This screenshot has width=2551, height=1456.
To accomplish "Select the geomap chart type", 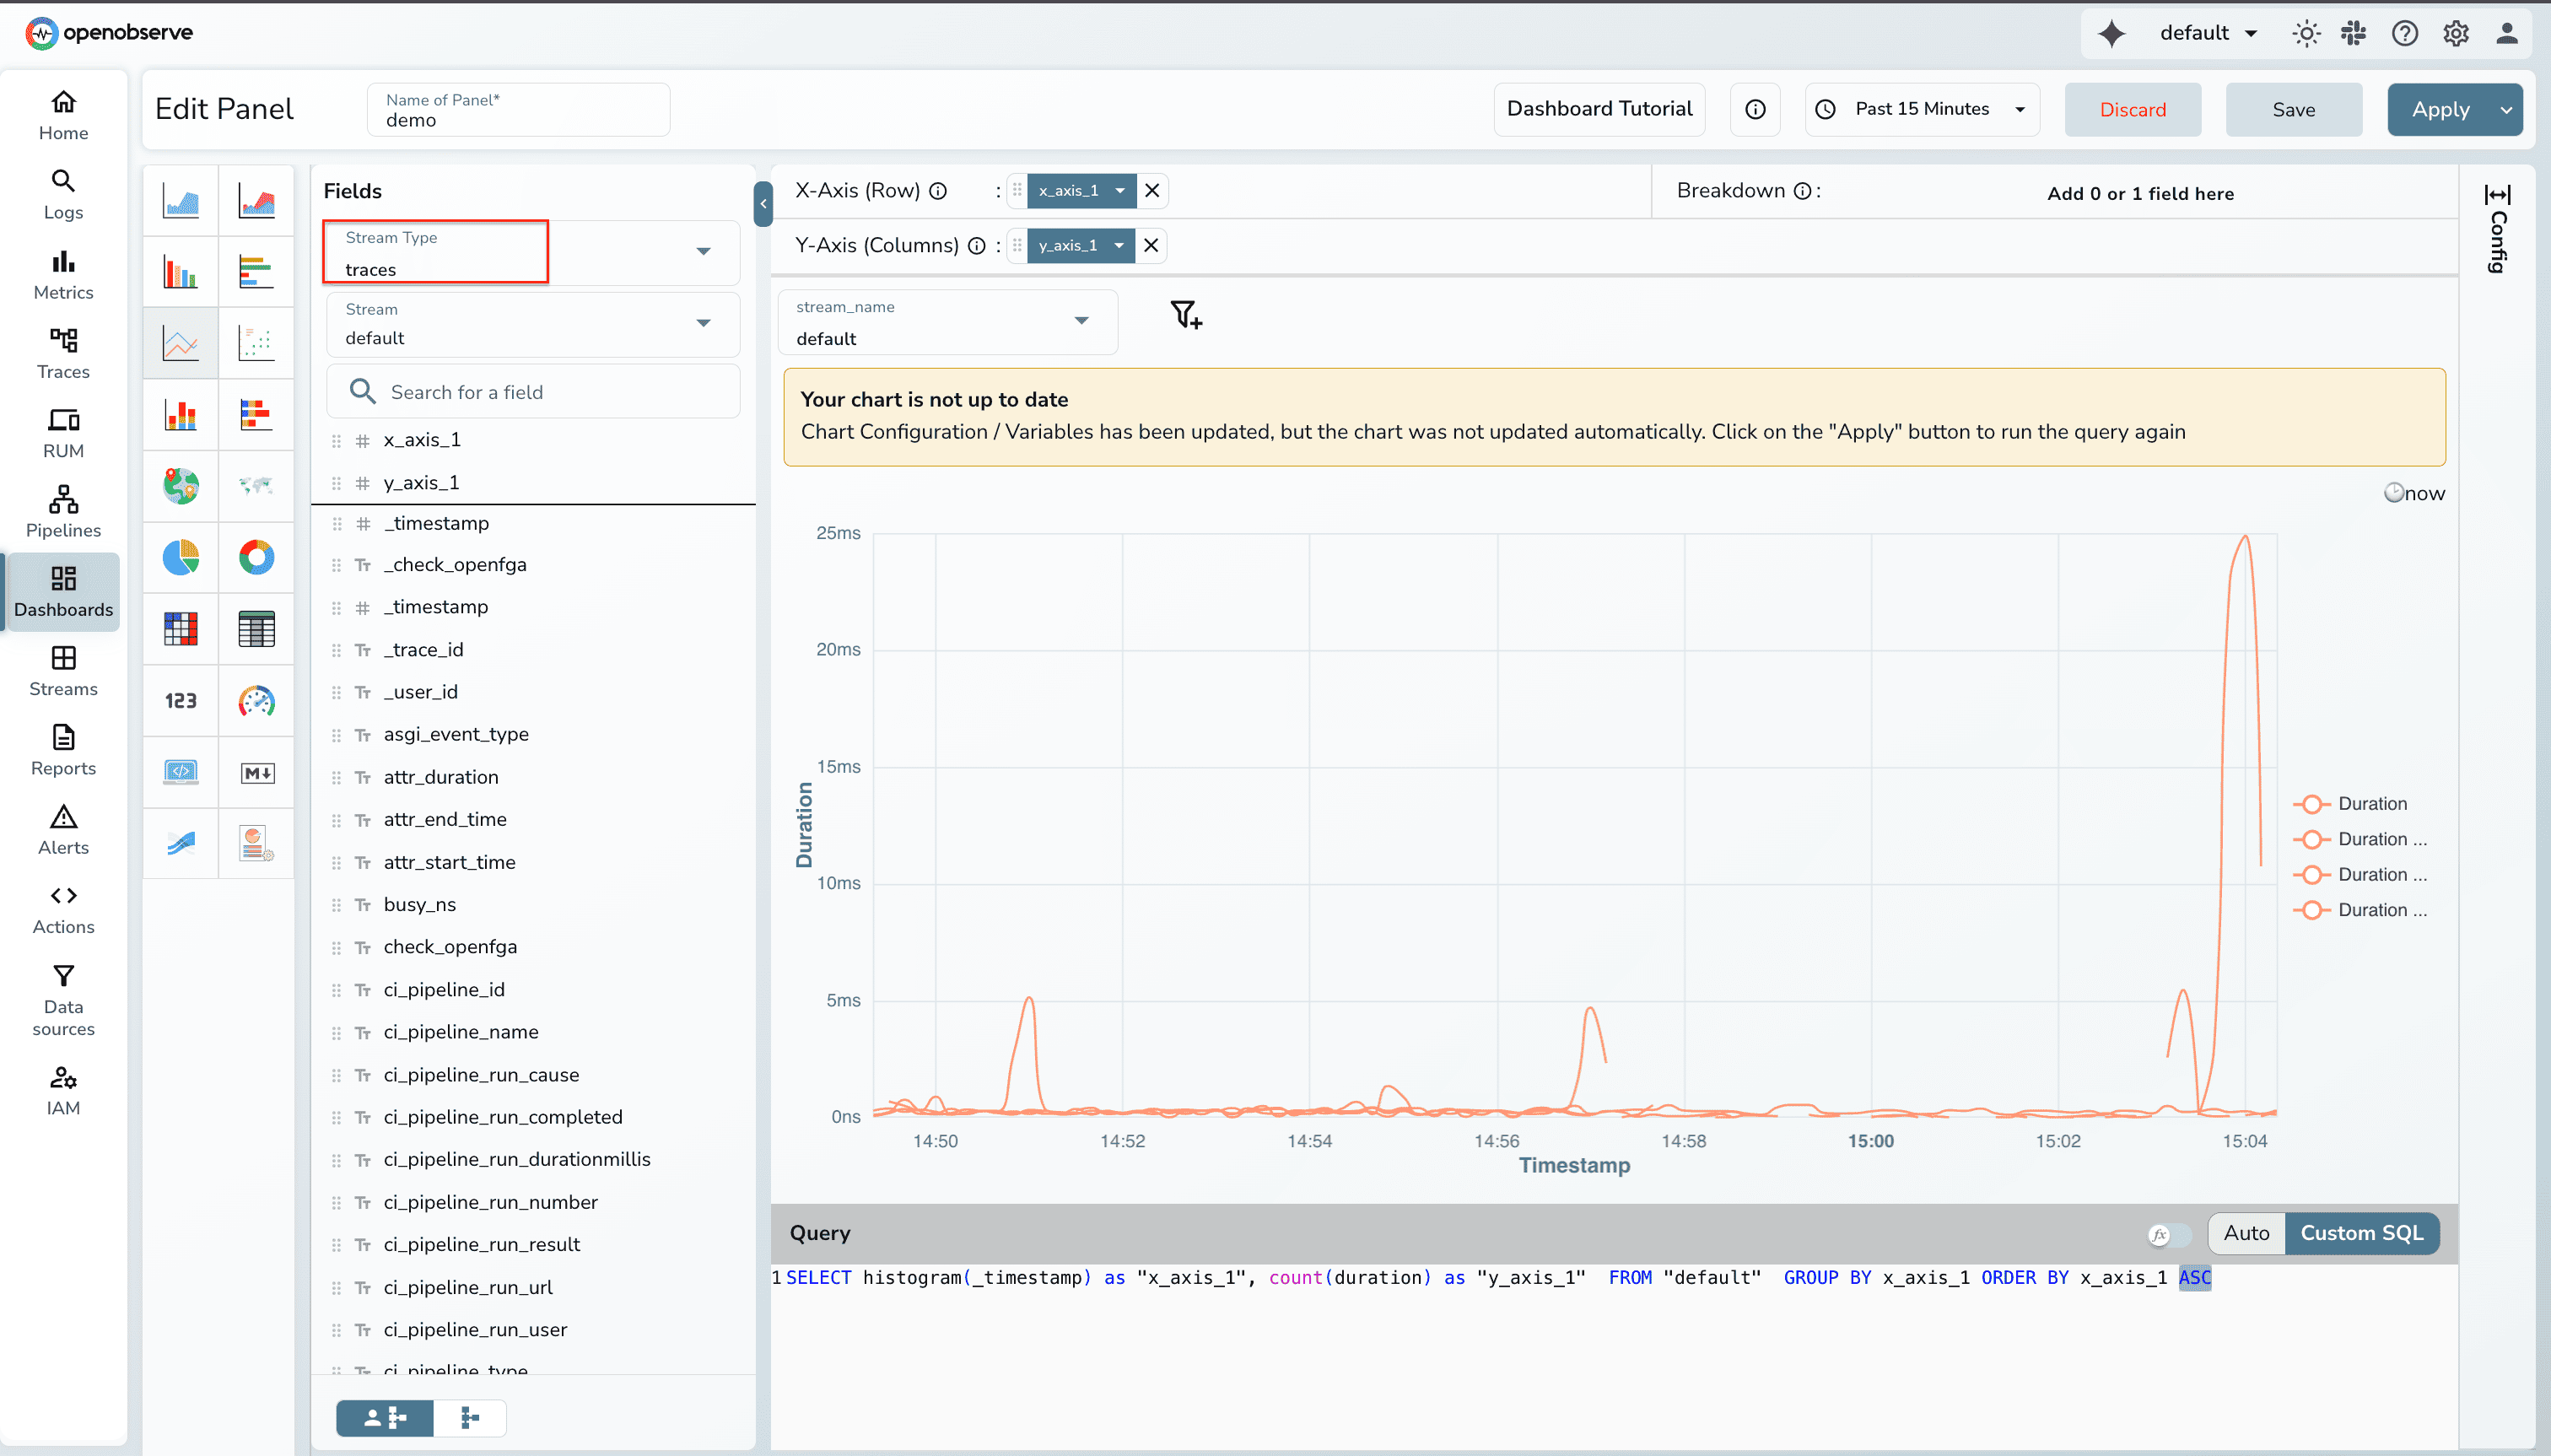I will coord(180,486).
